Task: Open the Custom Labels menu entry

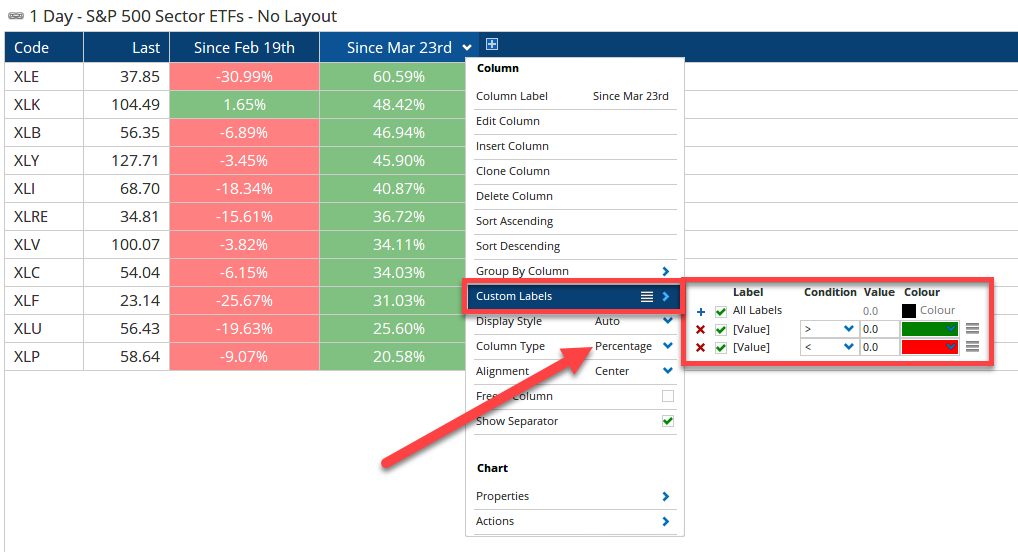Action: [574, 296]
